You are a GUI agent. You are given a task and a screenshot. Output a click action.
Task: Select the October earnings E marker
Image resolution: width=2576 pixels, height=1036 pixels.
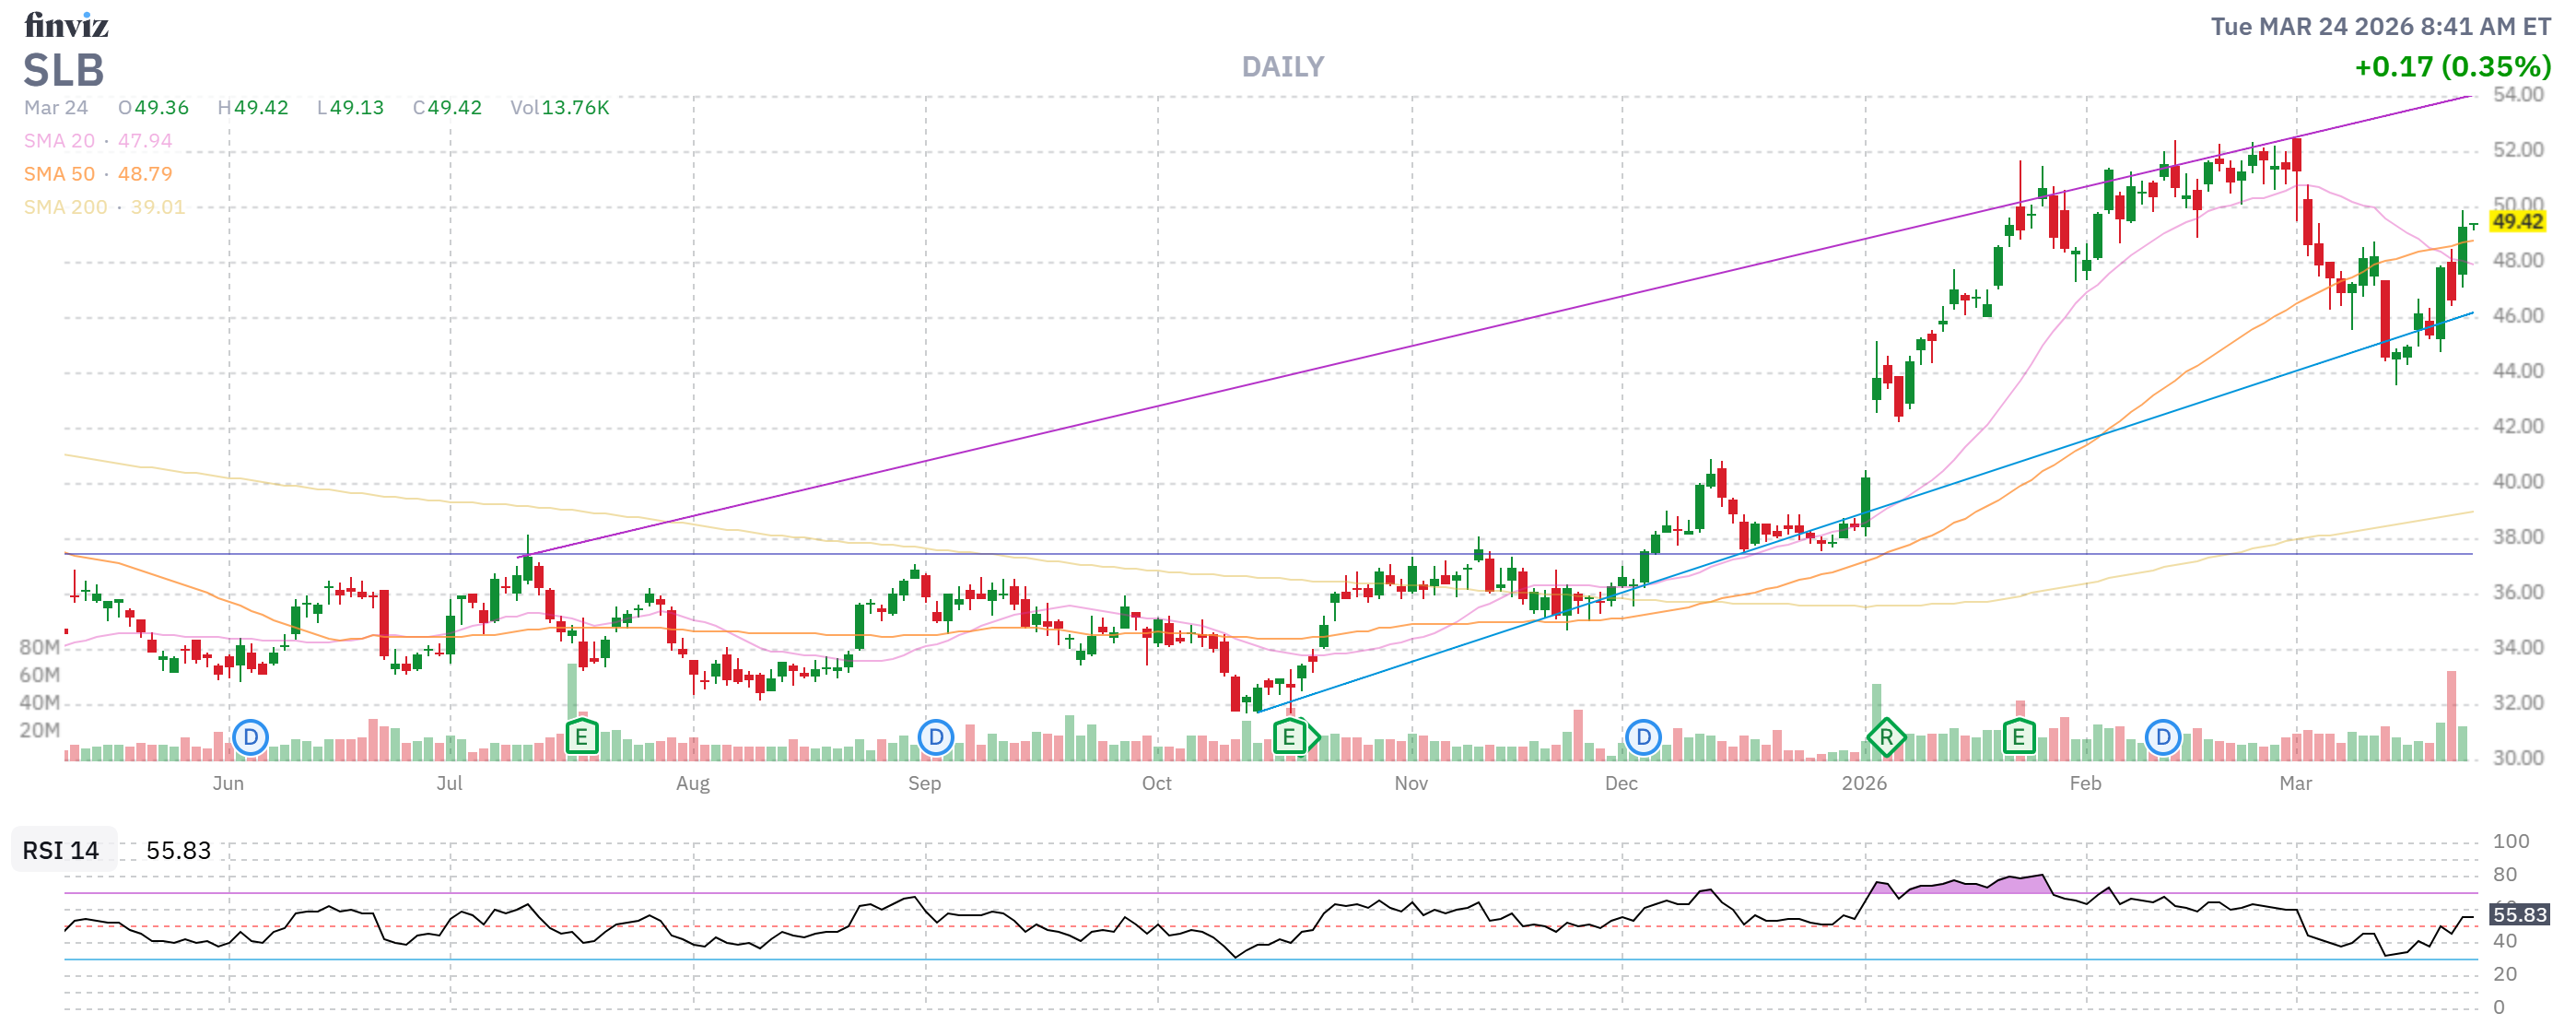click(x=1289, y=738)
